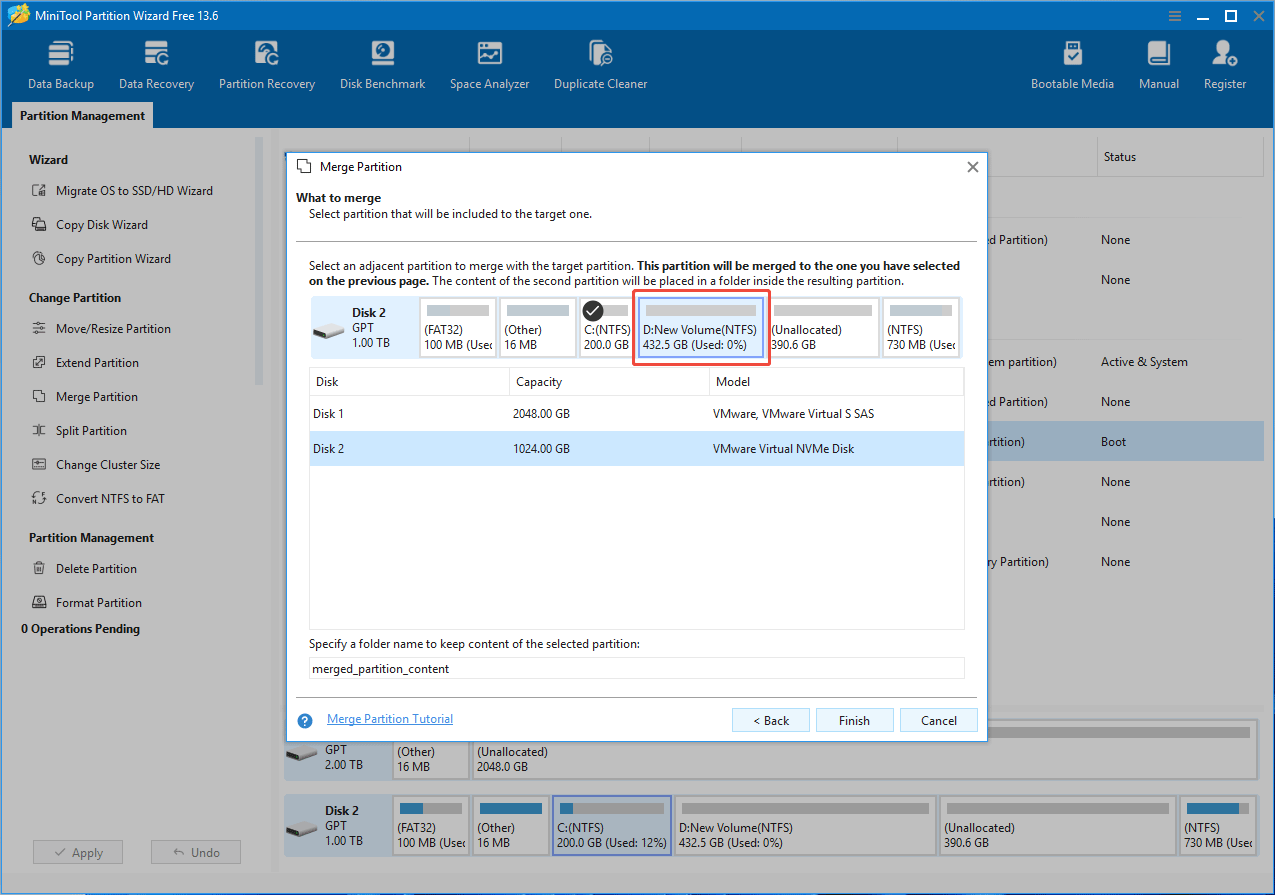
Task: Open the hamburger menu in title bar
Action: point(1176,16)
